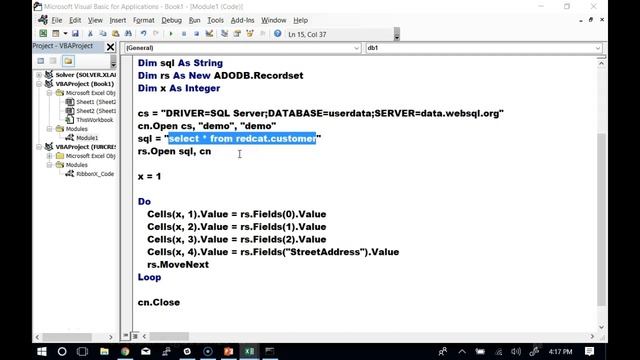
Task: Click the code window vertical scrollbar thumb
Action: (x=601, y=219)
